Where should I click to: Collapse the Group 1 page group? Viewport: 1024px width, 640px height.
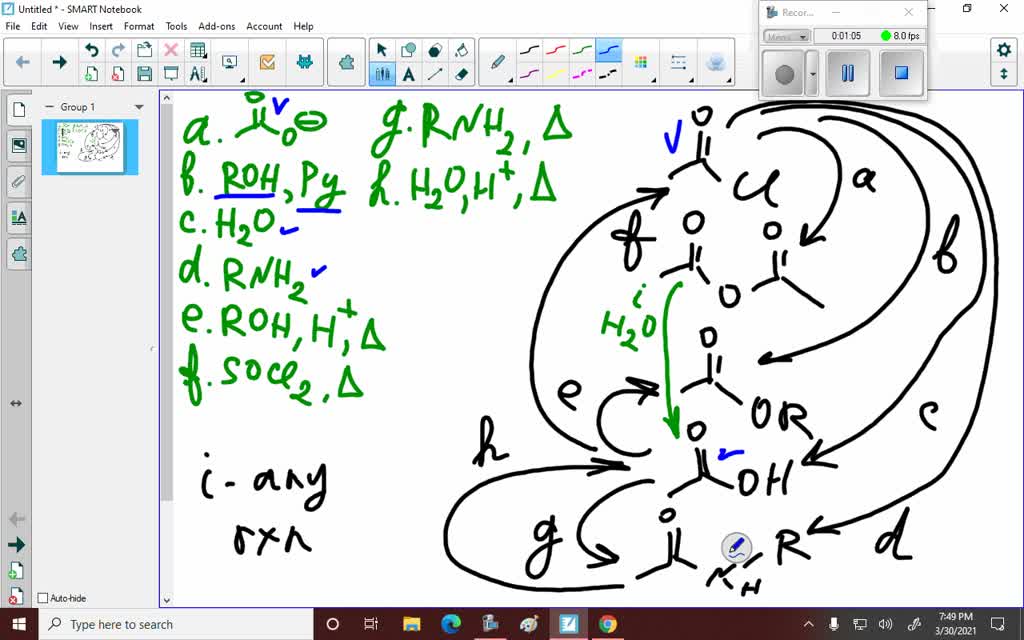pos(50,106)
